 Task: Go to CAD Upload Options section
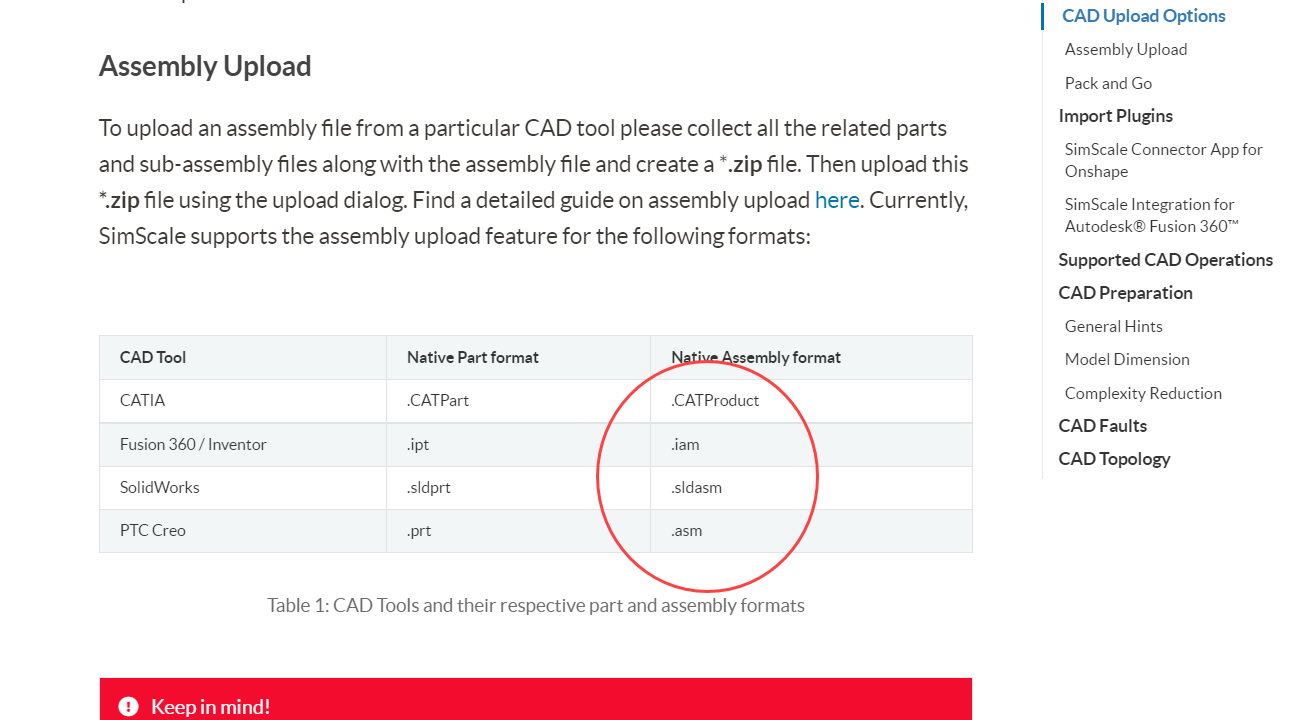(x=1143, y=16)
